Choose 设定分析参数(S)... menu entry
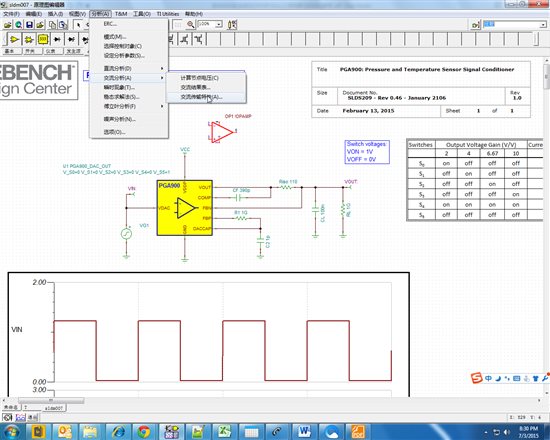 (129, 55)
